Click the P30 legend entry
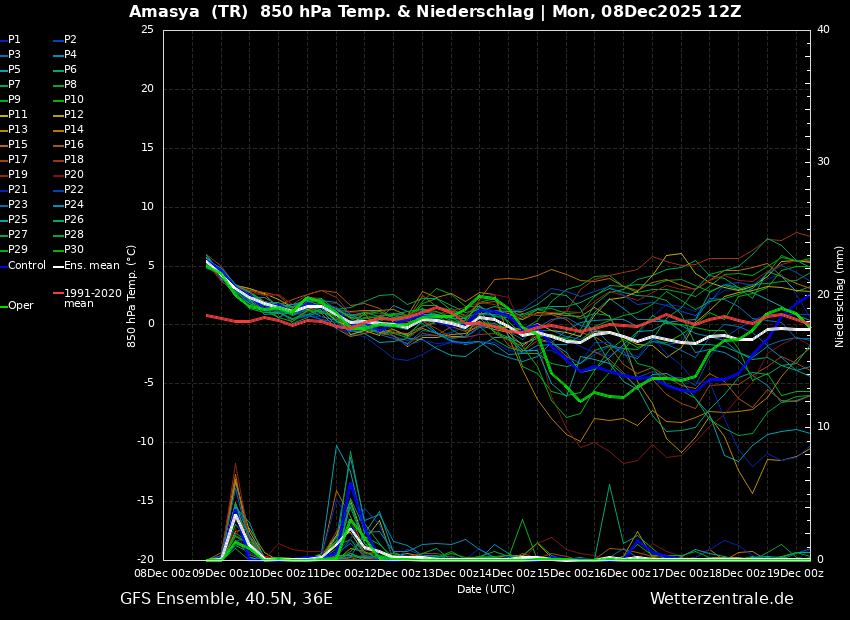This screenshot has width=850, height=620. (x=68, y=249)
